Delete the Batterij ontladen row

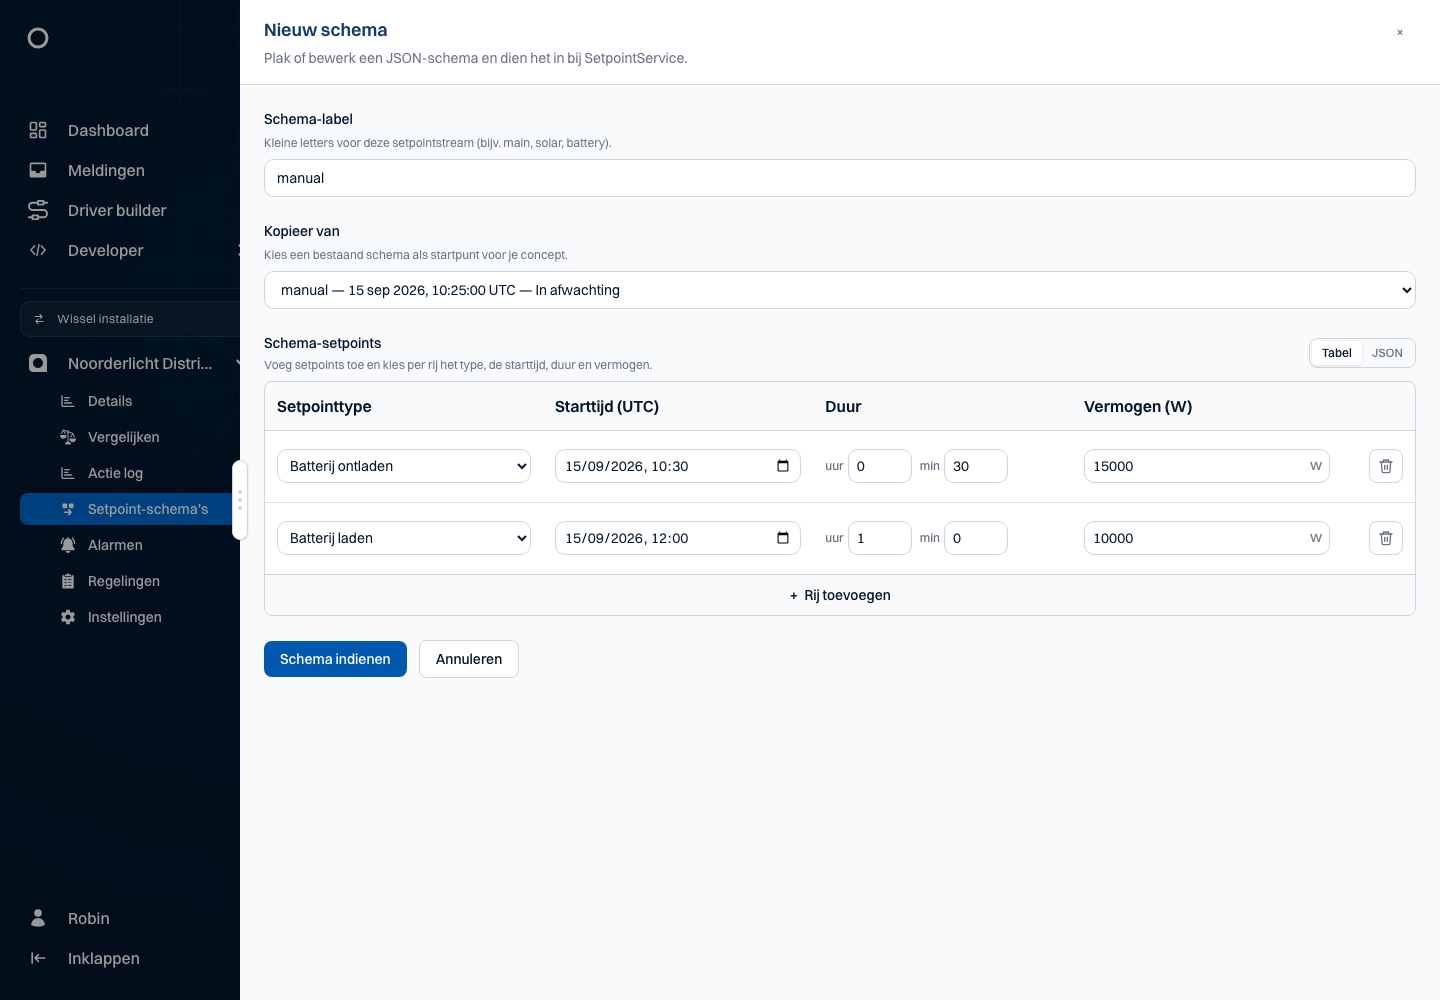(1386, 466)
